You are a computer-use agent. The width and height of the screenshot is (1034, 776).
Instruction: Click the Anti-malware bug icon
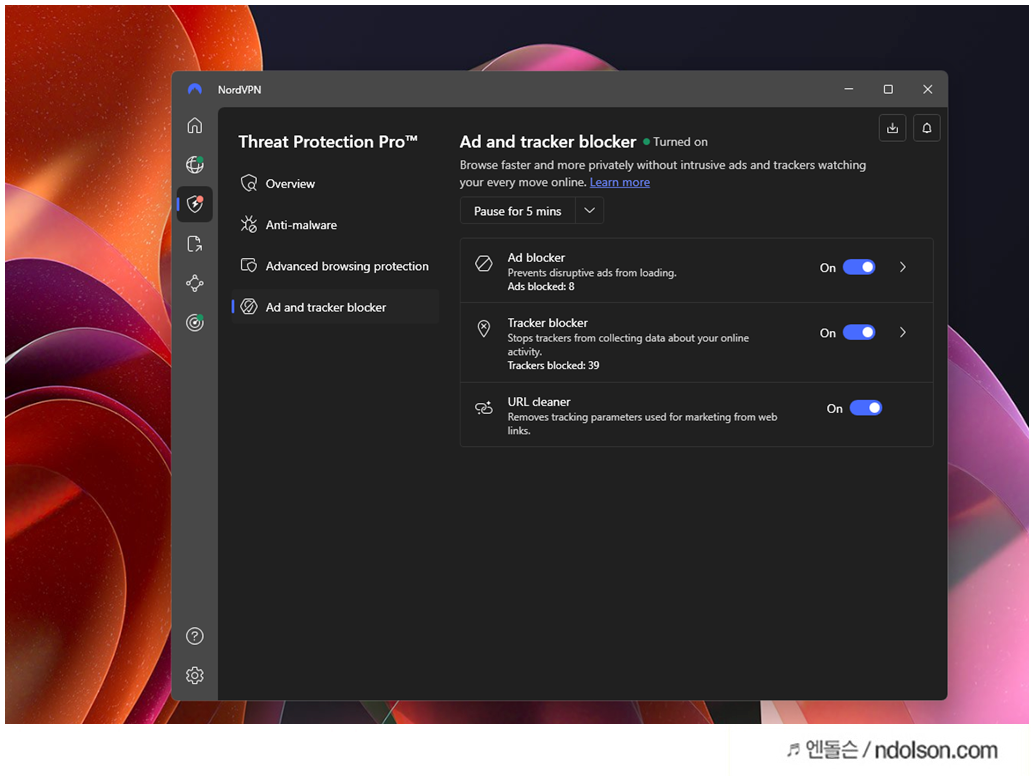click(249, 224)
